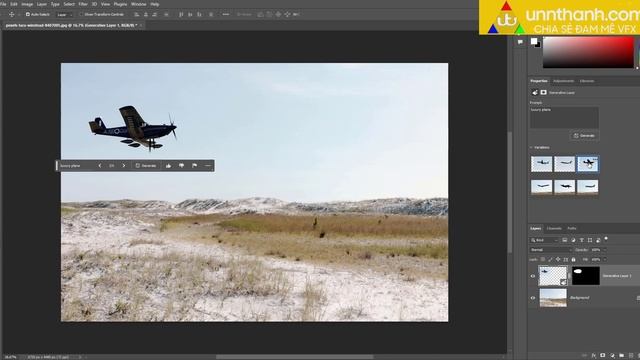Create new adjustment layer icon
Viewport: 640px width, 360px height.
point(612,356)
